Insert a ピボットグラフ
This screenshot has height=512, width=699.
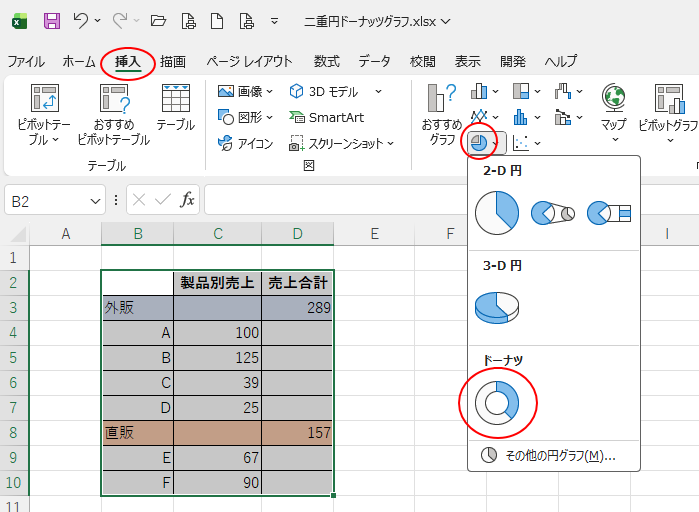[667, 112]
